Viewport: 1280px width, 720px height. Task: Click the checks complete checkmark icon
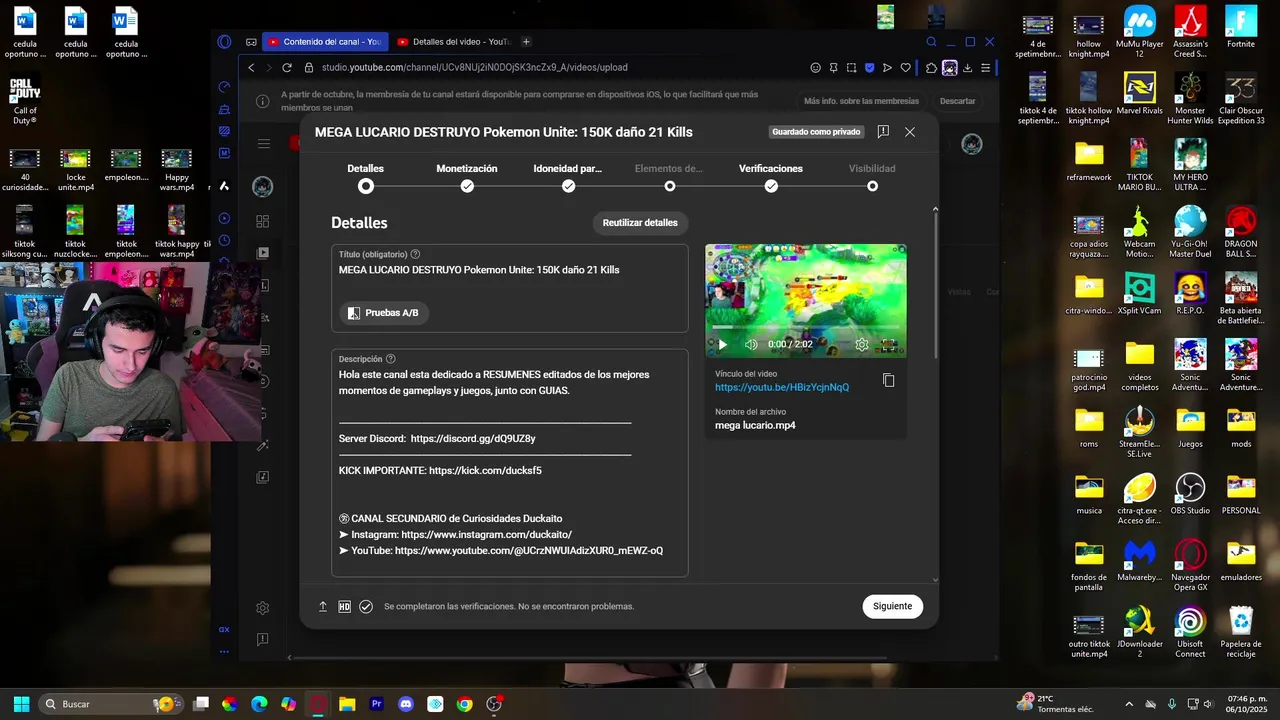(366, 606)
